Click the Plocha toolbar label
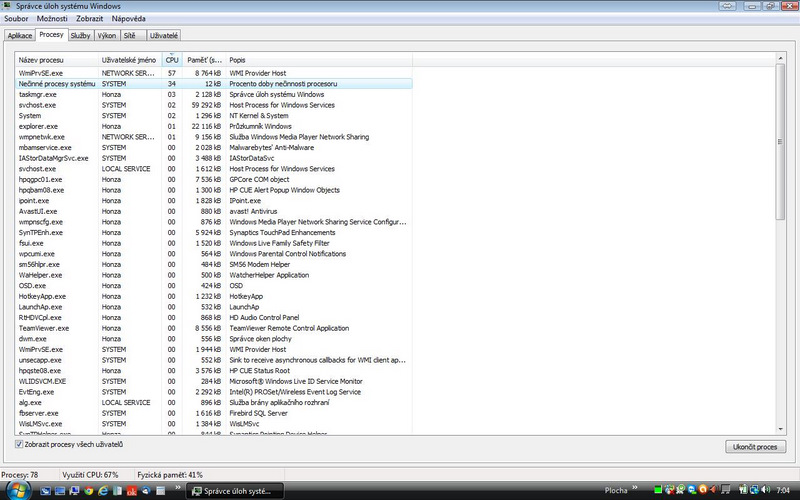The height and width of the screenshot is (500, 800). [x=616, y=490]
